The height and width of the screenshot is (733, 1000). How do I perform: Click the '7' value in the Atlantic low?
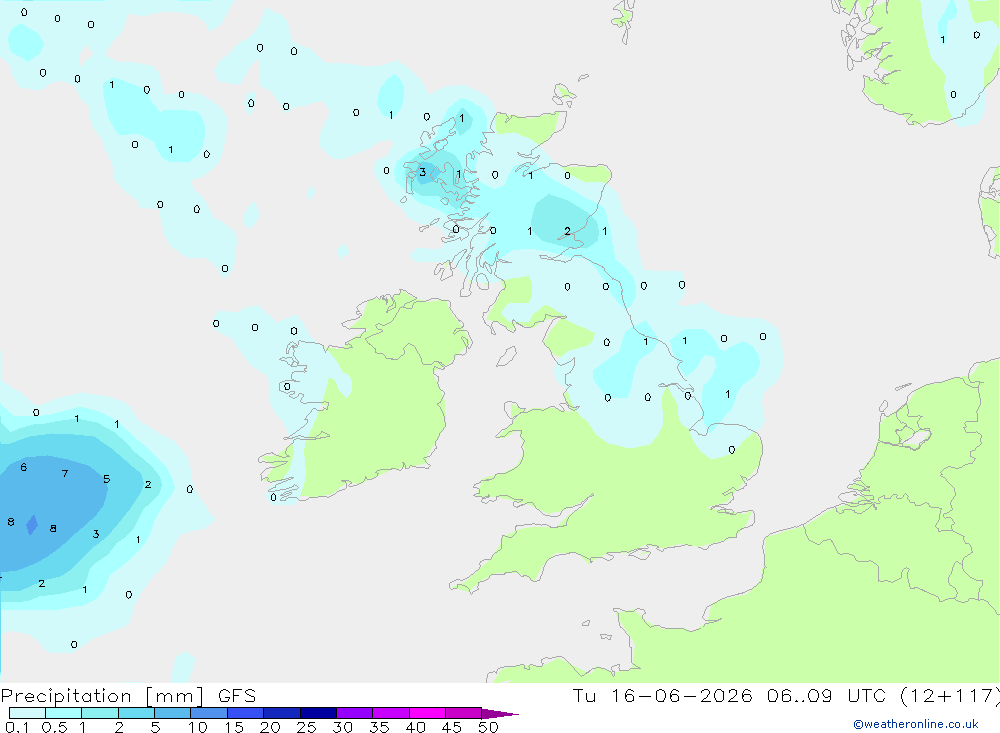tap(64, 473)
